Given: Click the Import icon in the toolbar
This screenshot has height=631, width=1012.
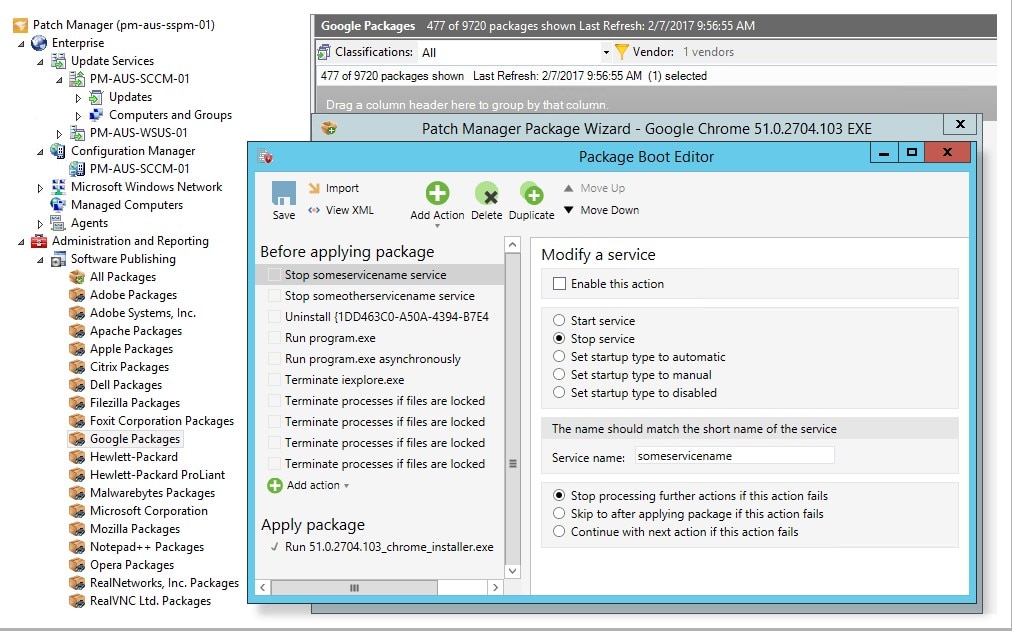Looking at the screenshot, I should coord(314,188).
